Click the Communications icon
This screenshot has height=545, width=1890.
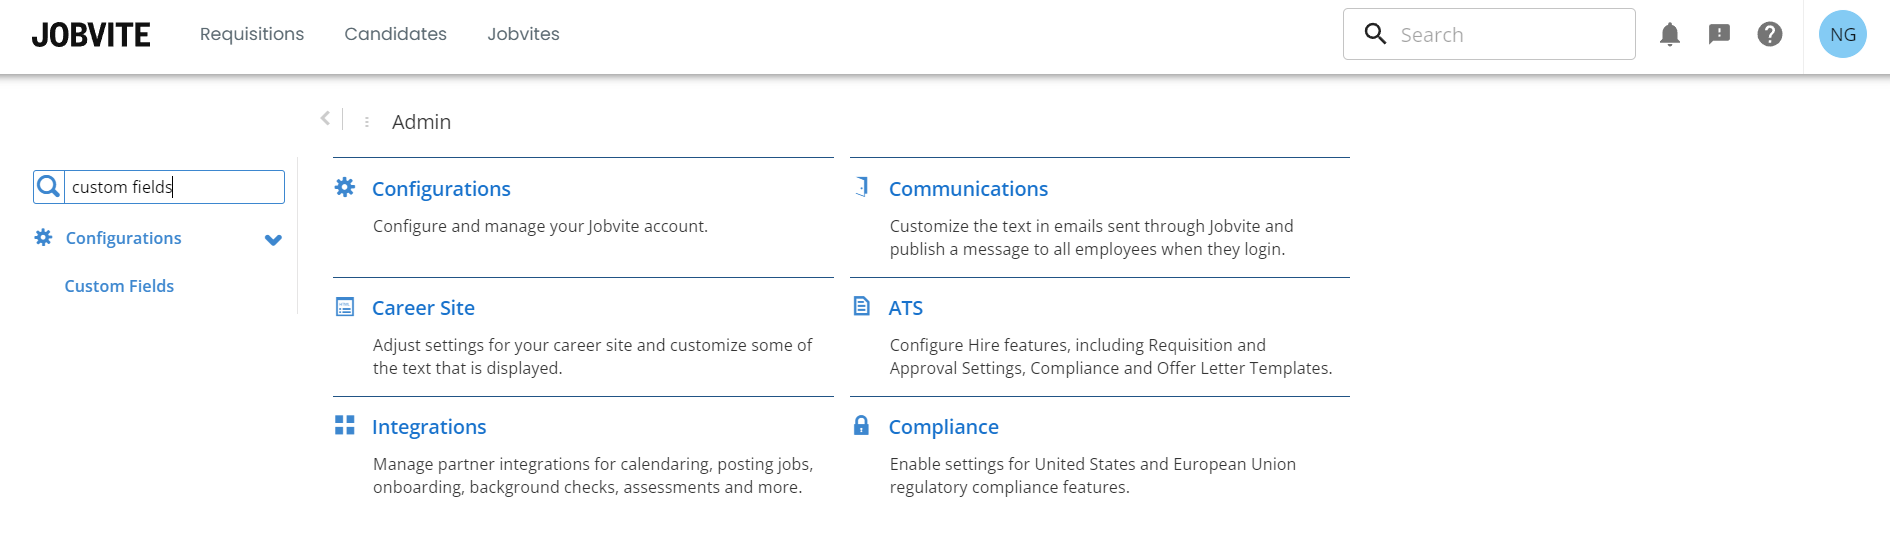coord(861,187)
